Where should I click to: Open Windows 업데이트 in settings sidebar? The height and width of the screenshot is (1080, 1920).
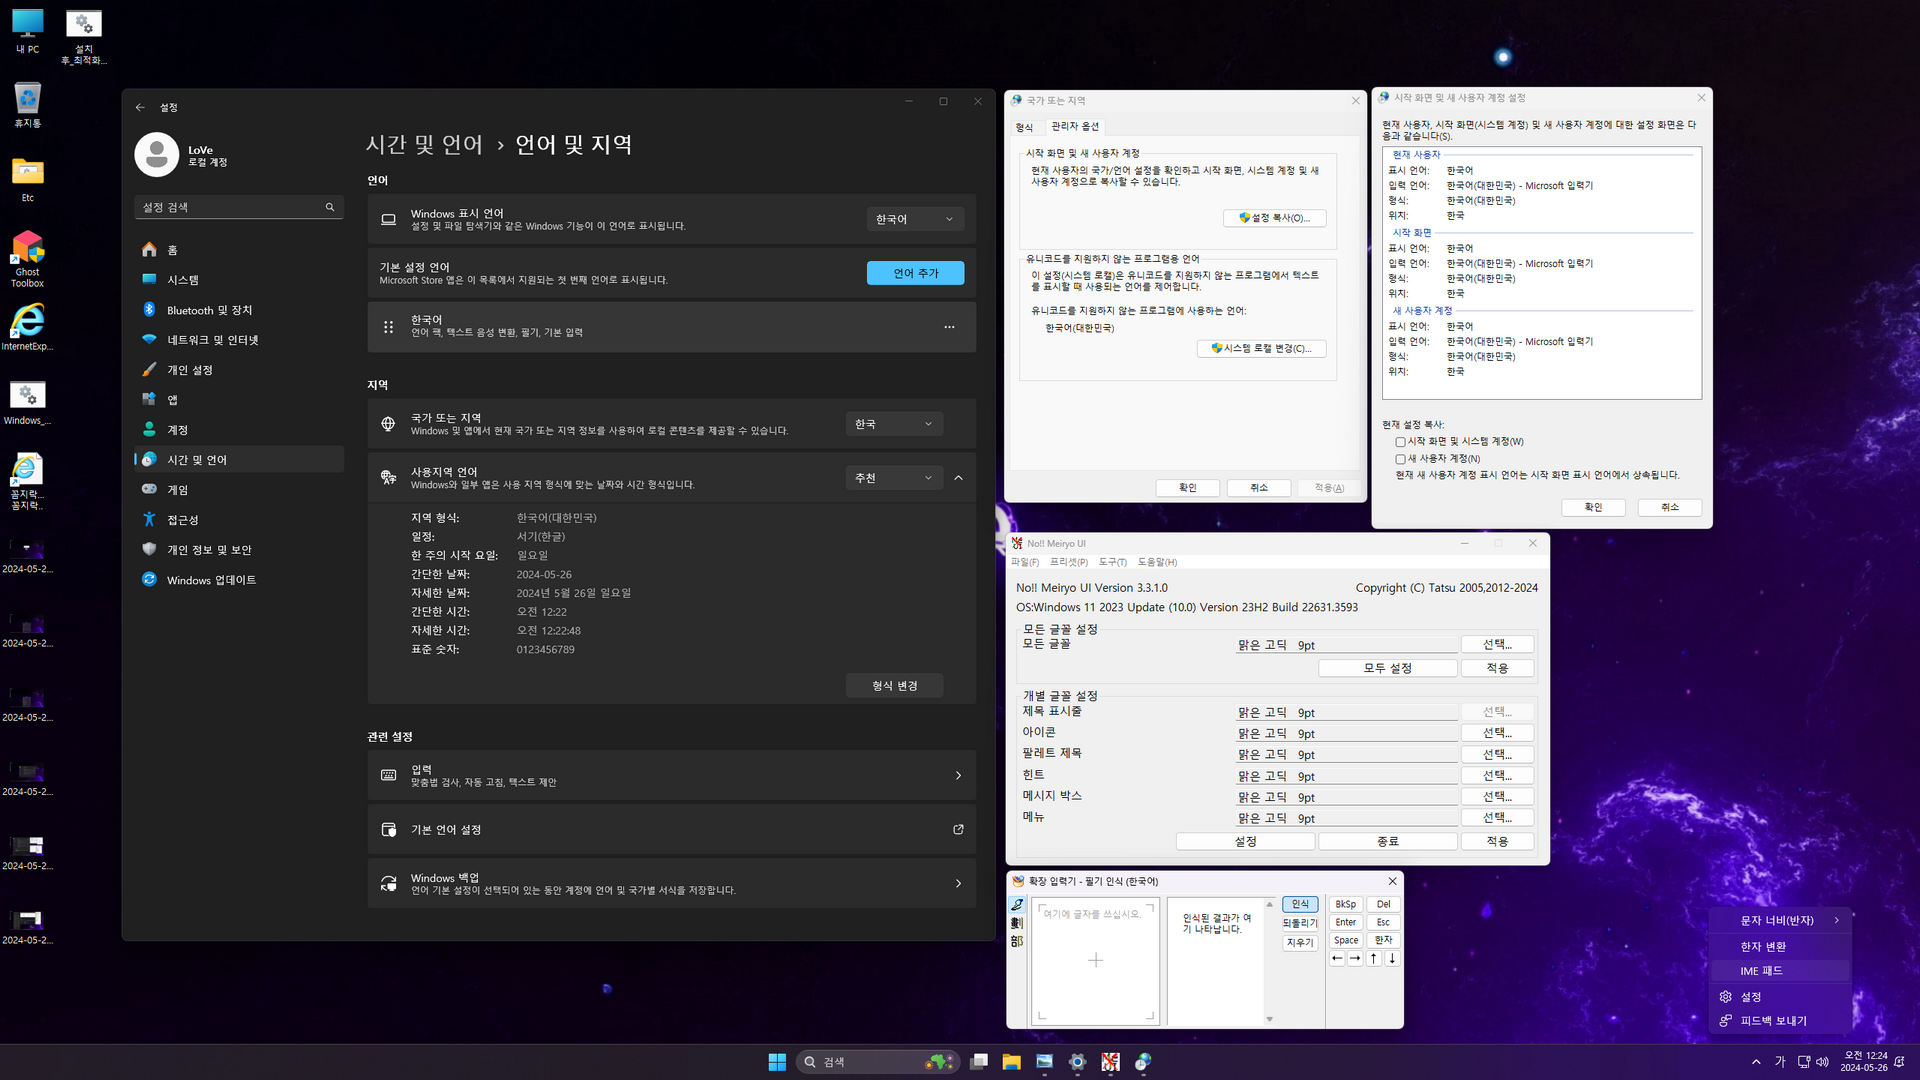[x=211, y=580]
